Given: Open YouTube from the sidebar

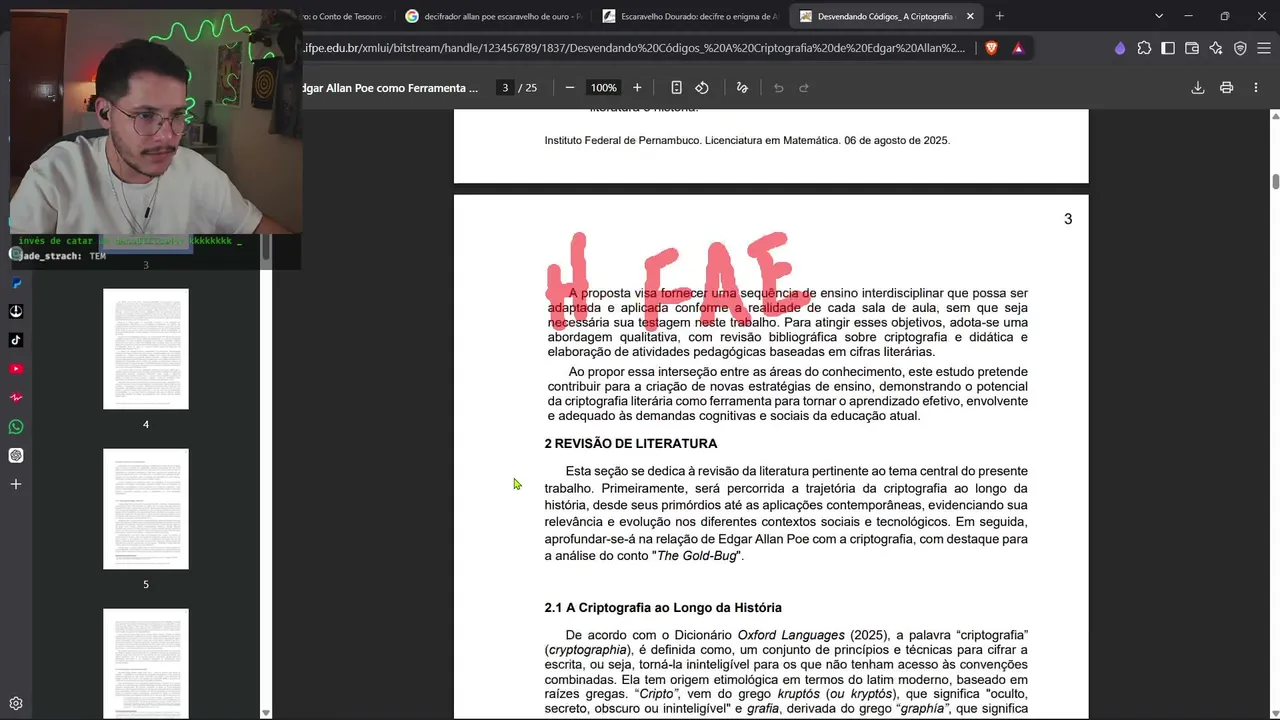Looking at the screenshot, I should (x=16, y=369).
